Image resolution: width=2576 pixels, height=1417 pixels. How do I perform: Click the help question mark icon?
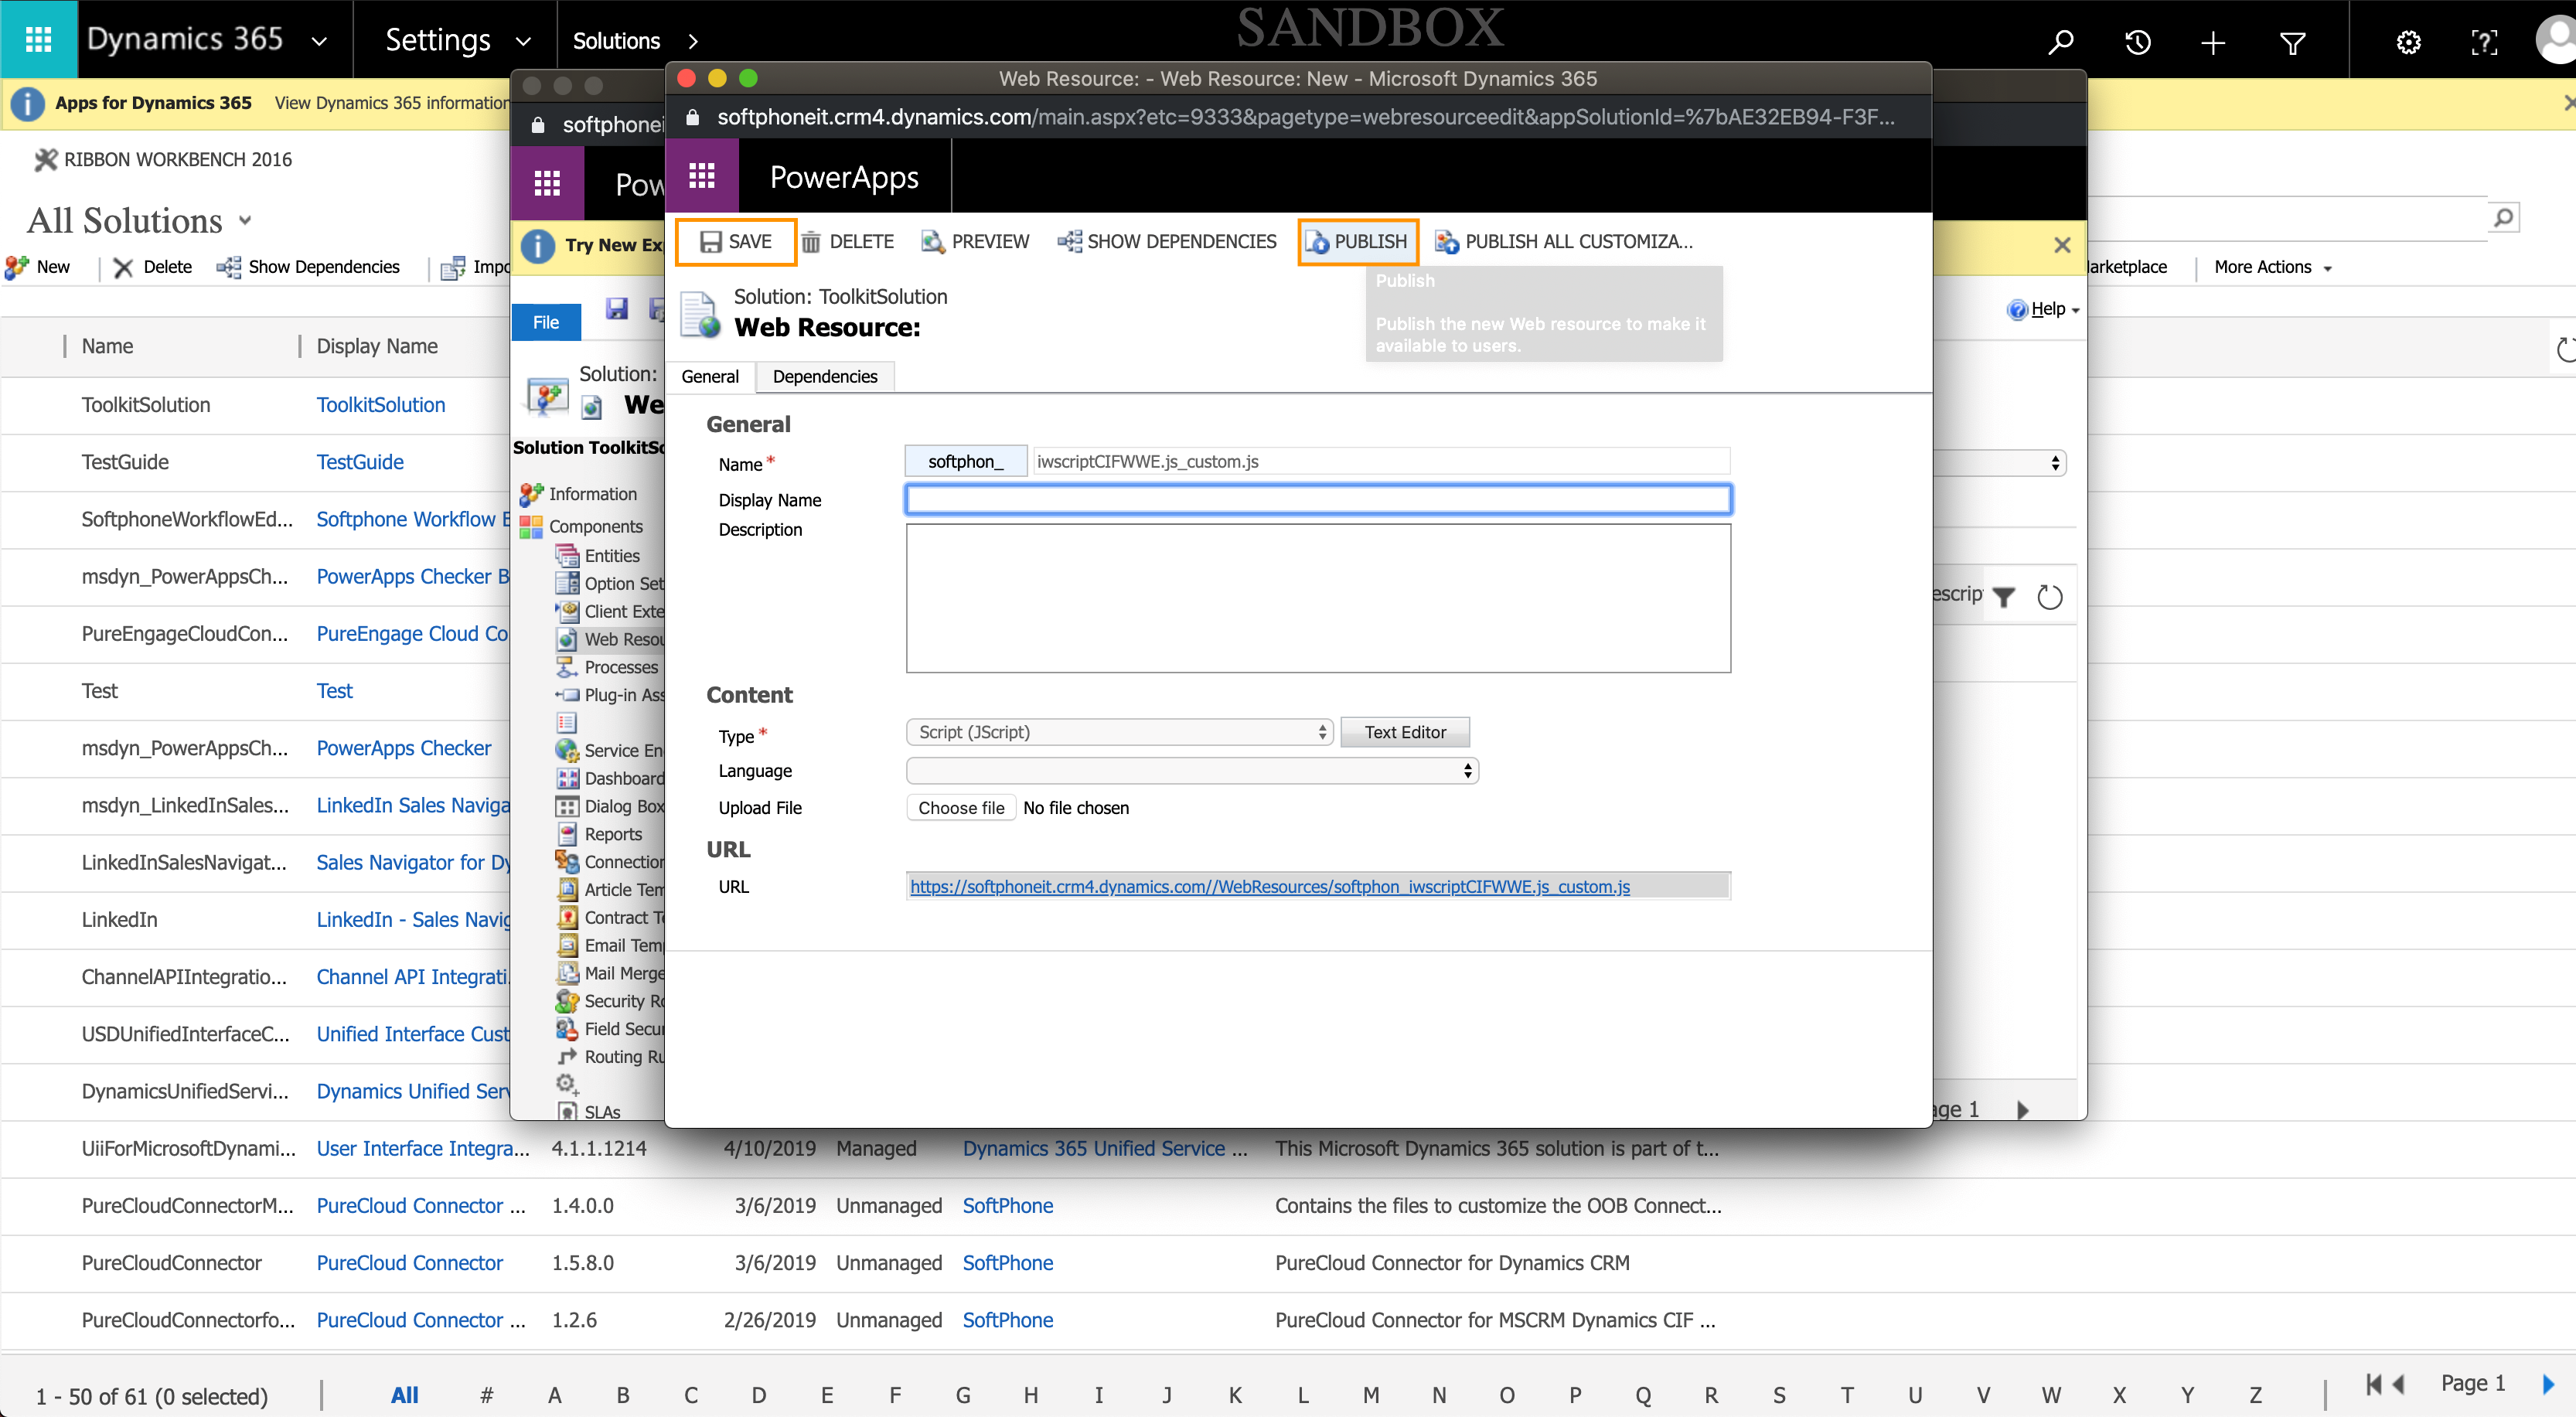[2484, 41]
